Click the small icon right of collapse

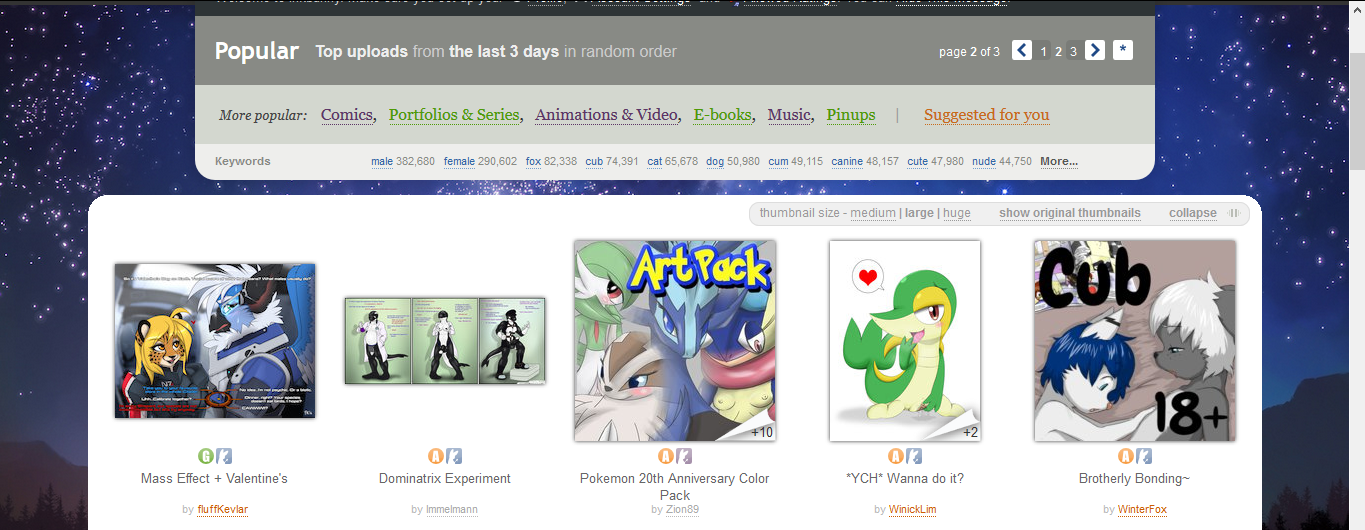click(x=1235, y=213)
